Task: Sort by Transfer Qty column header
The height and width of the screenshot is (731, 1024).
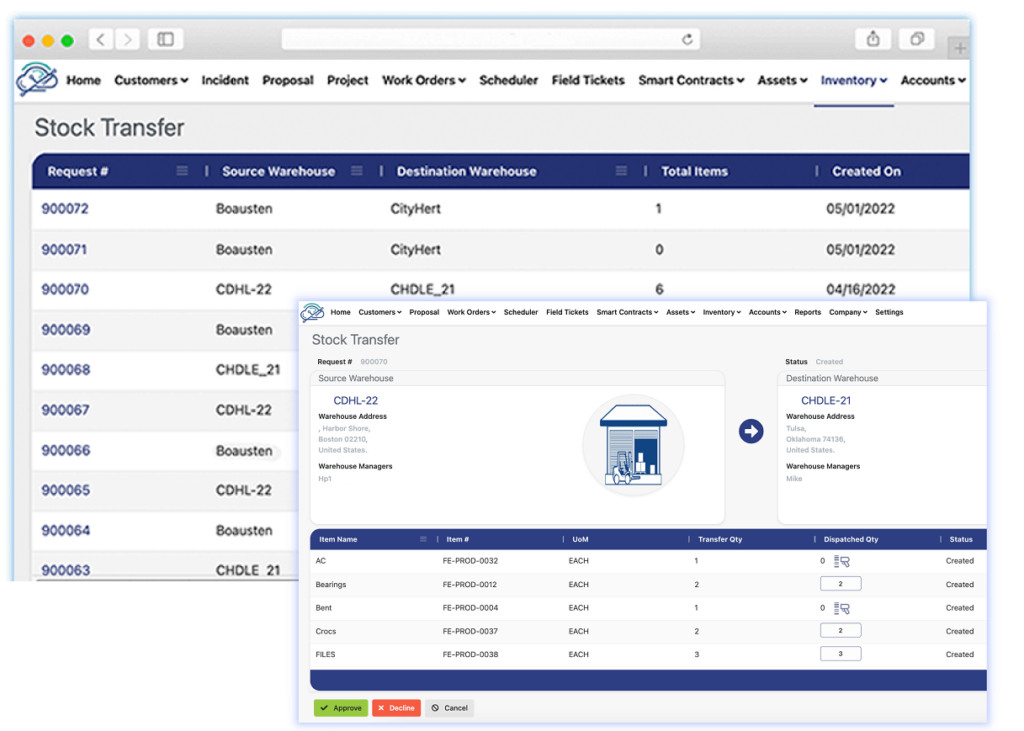Action: (720, 539)
